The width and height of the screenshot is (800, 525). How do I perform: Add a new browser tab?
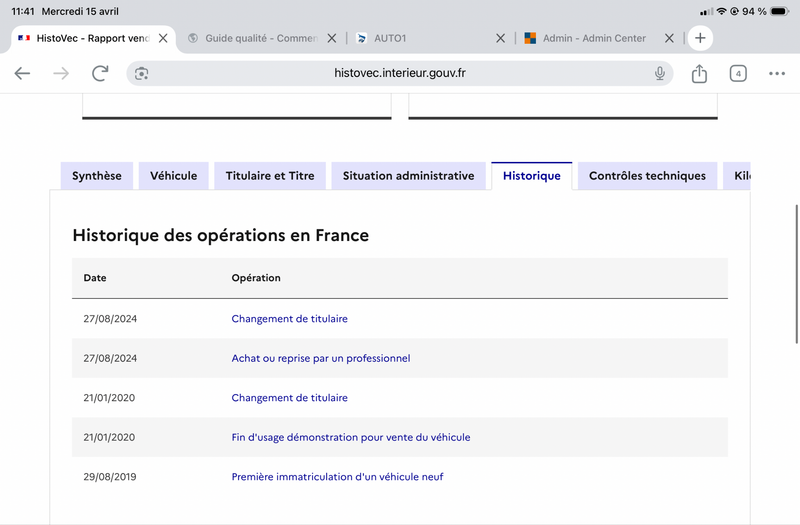pos(700,38)
